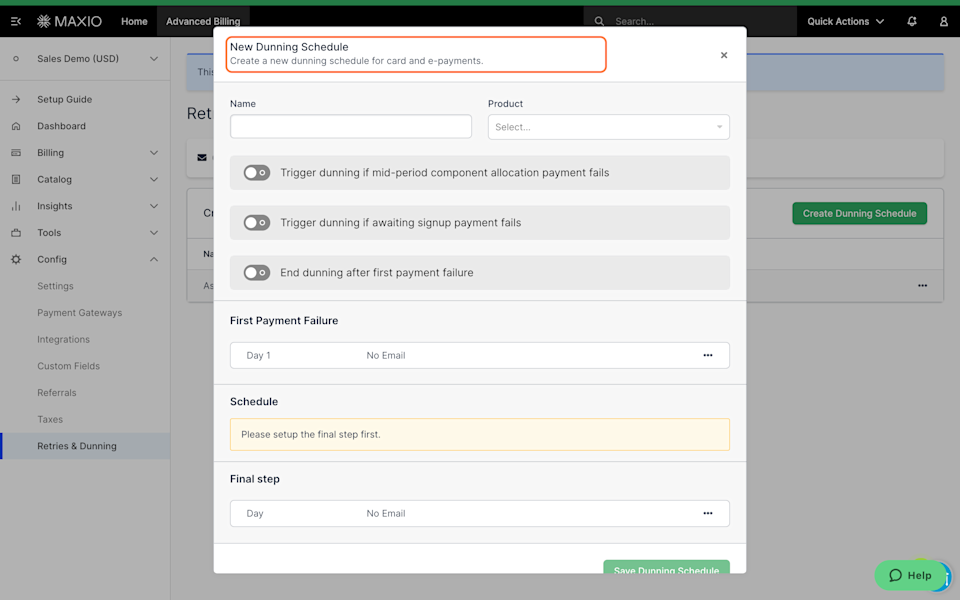
Task: Click the Billing card icon
Action: coord(16,152)
